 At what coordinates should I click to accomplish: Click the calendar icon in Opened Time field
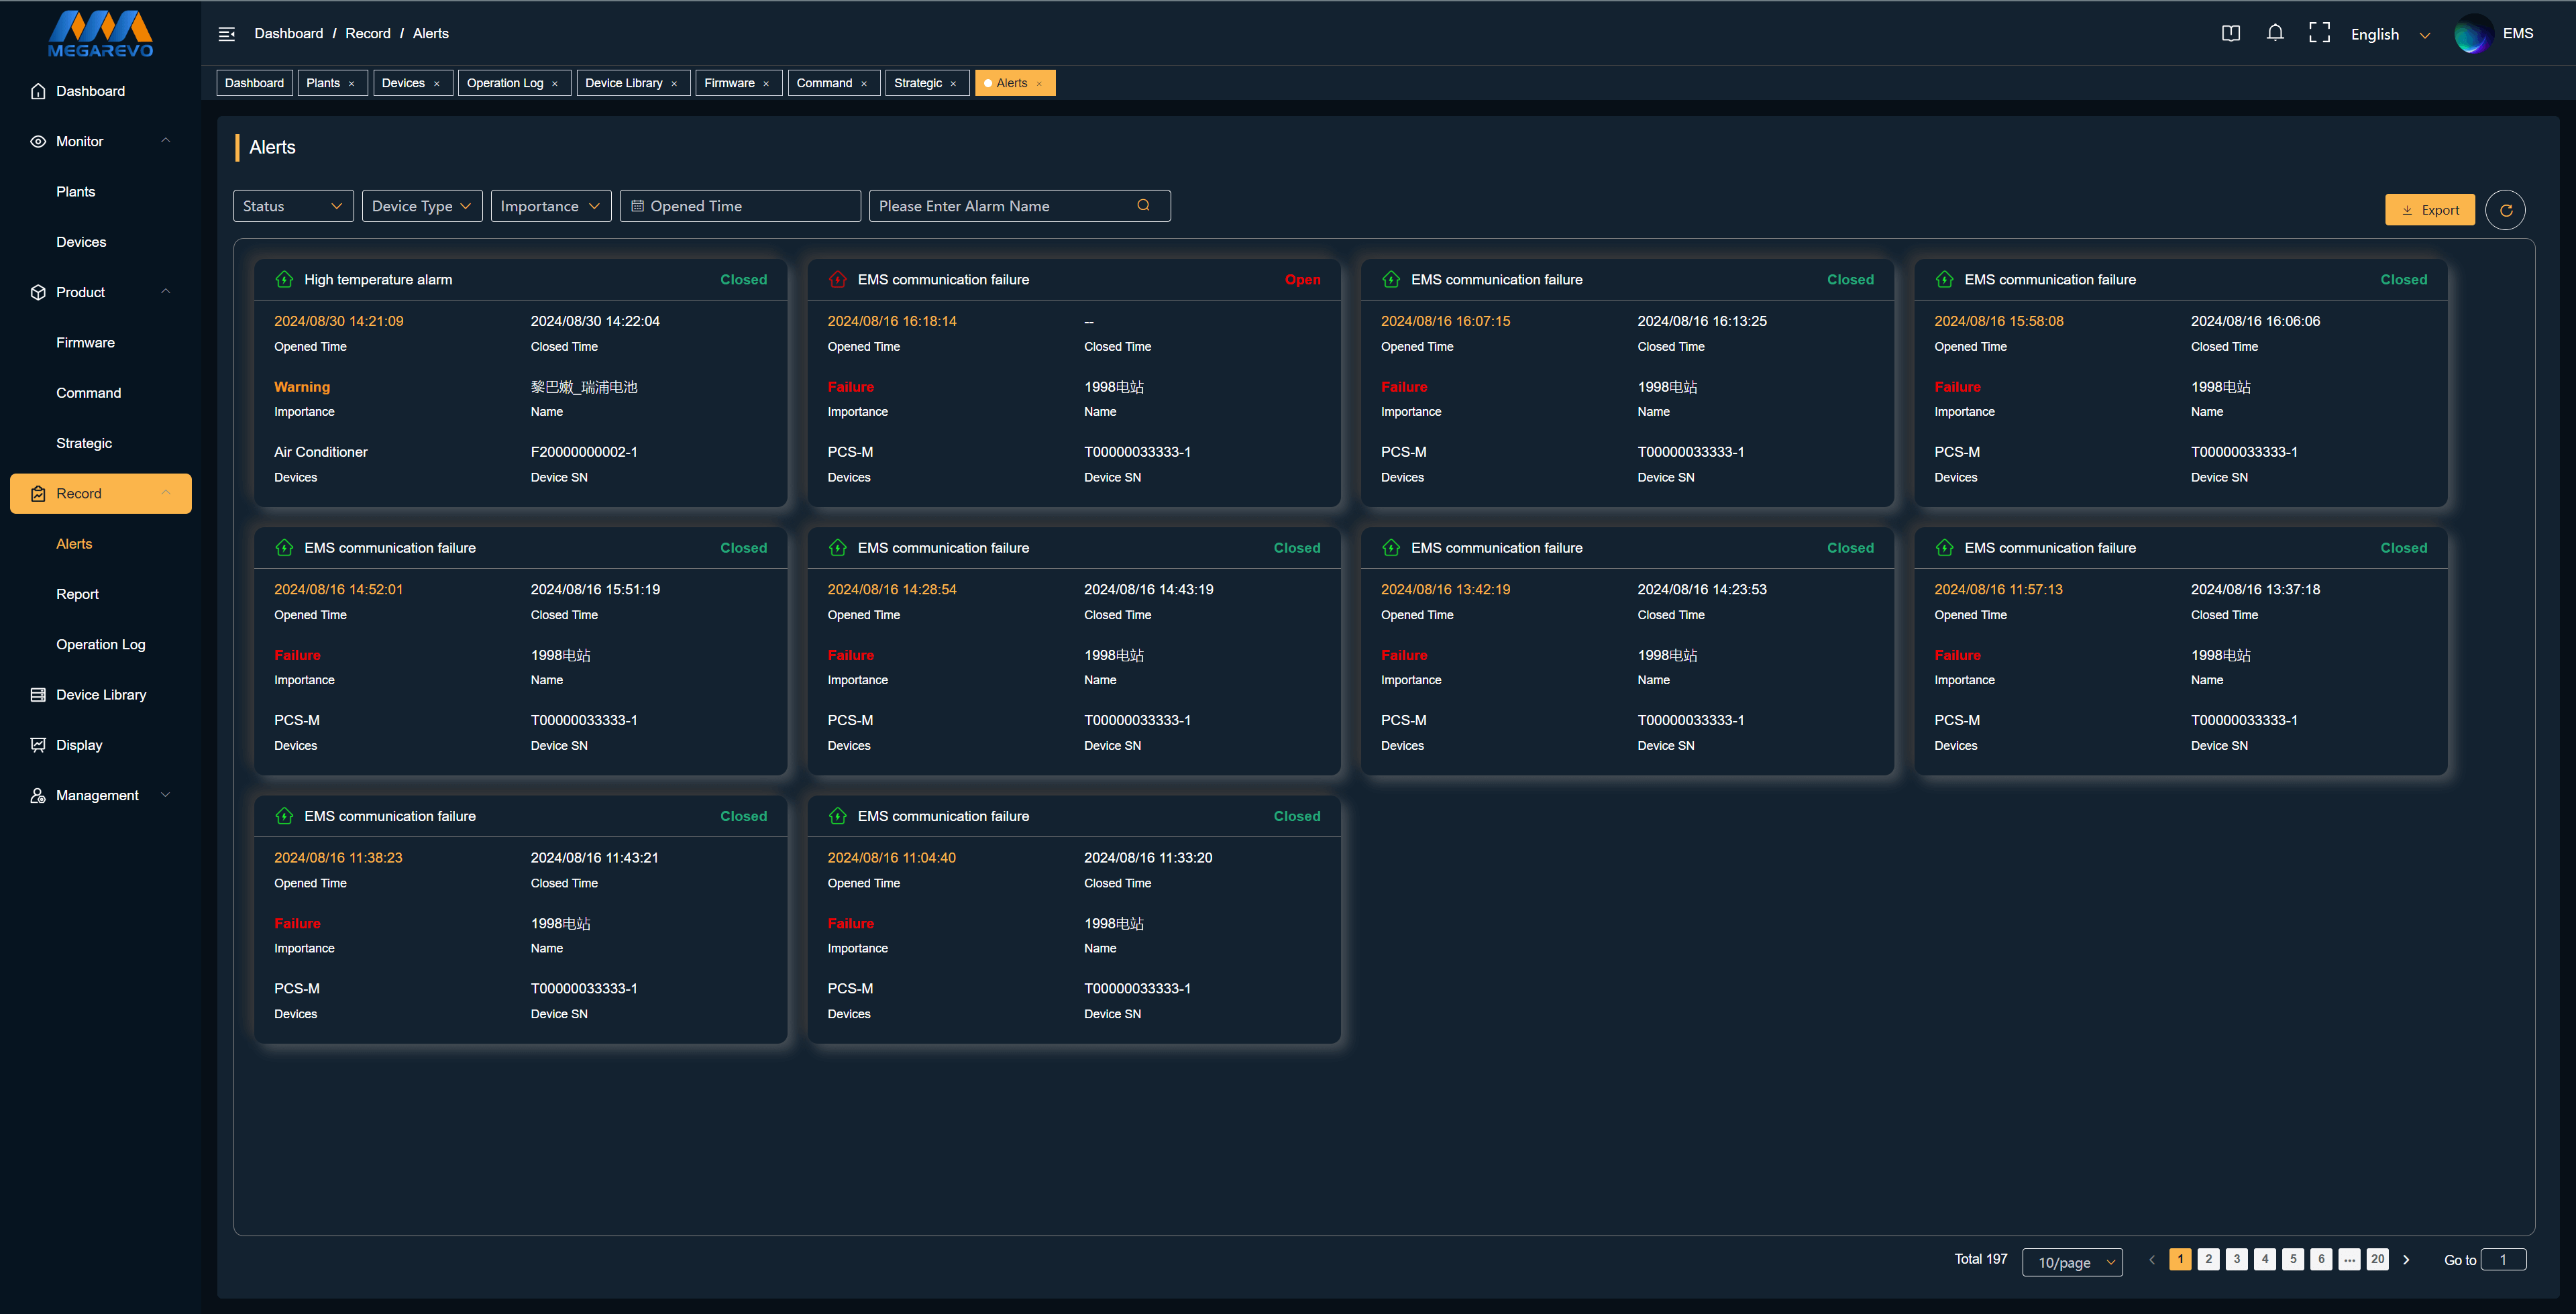[x=637, y=206]
